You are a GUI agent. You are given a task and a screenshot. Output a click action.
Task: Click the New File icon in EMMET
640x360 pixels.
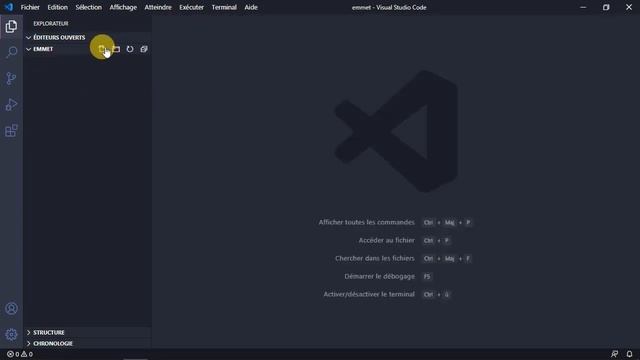[x=102, y=49]
